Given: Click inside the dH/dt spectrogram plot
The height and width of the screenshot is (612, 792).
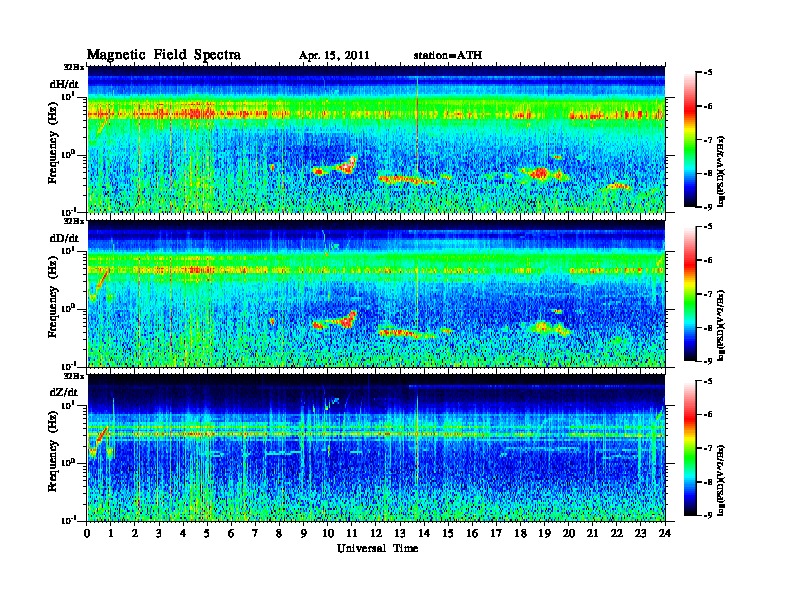Looking at the screenshot, I should pos(376,139).
